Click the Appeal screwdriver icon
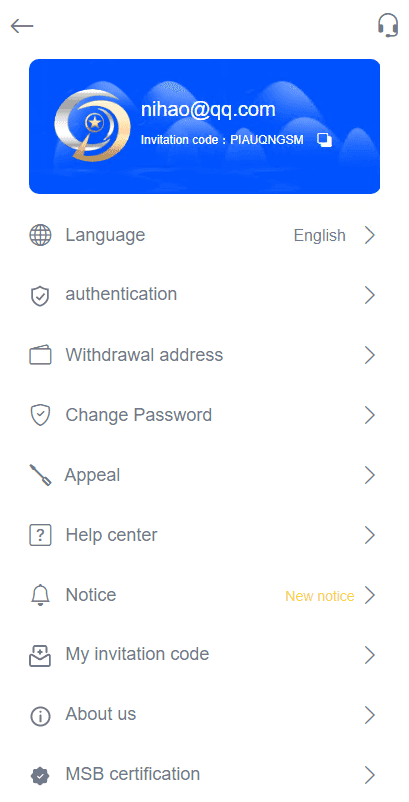The image size is (409, 802). tap(40, 475)
